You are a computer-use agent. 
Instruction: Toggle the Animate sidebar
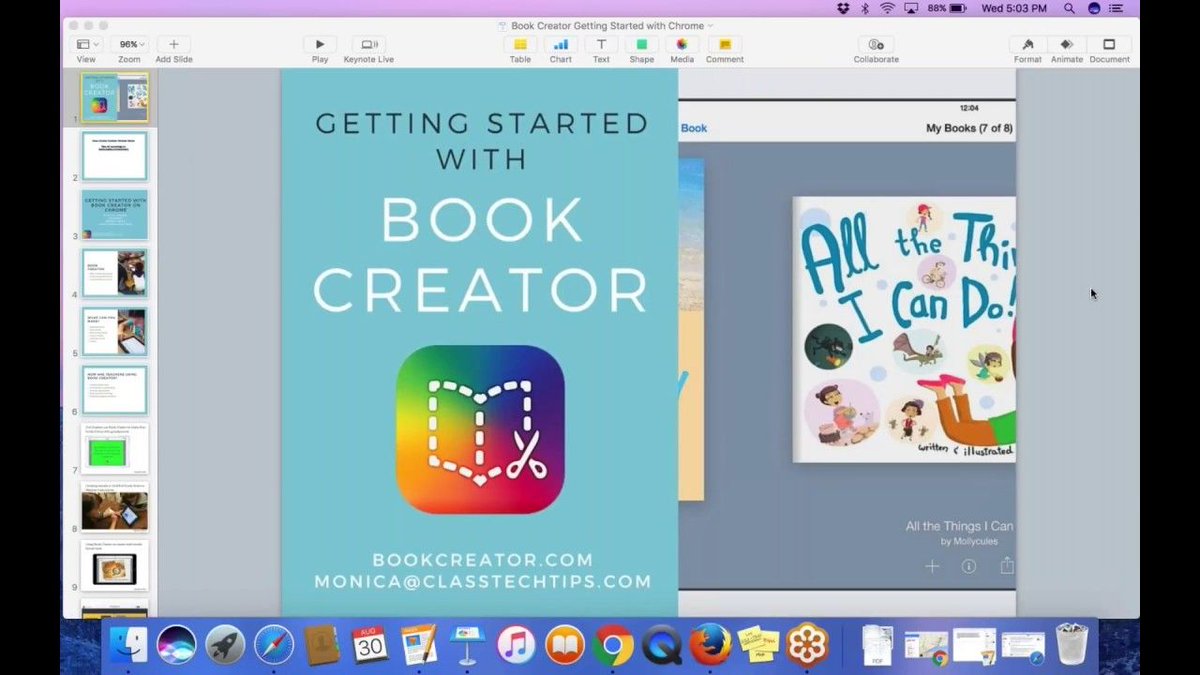coord(1067,44)
